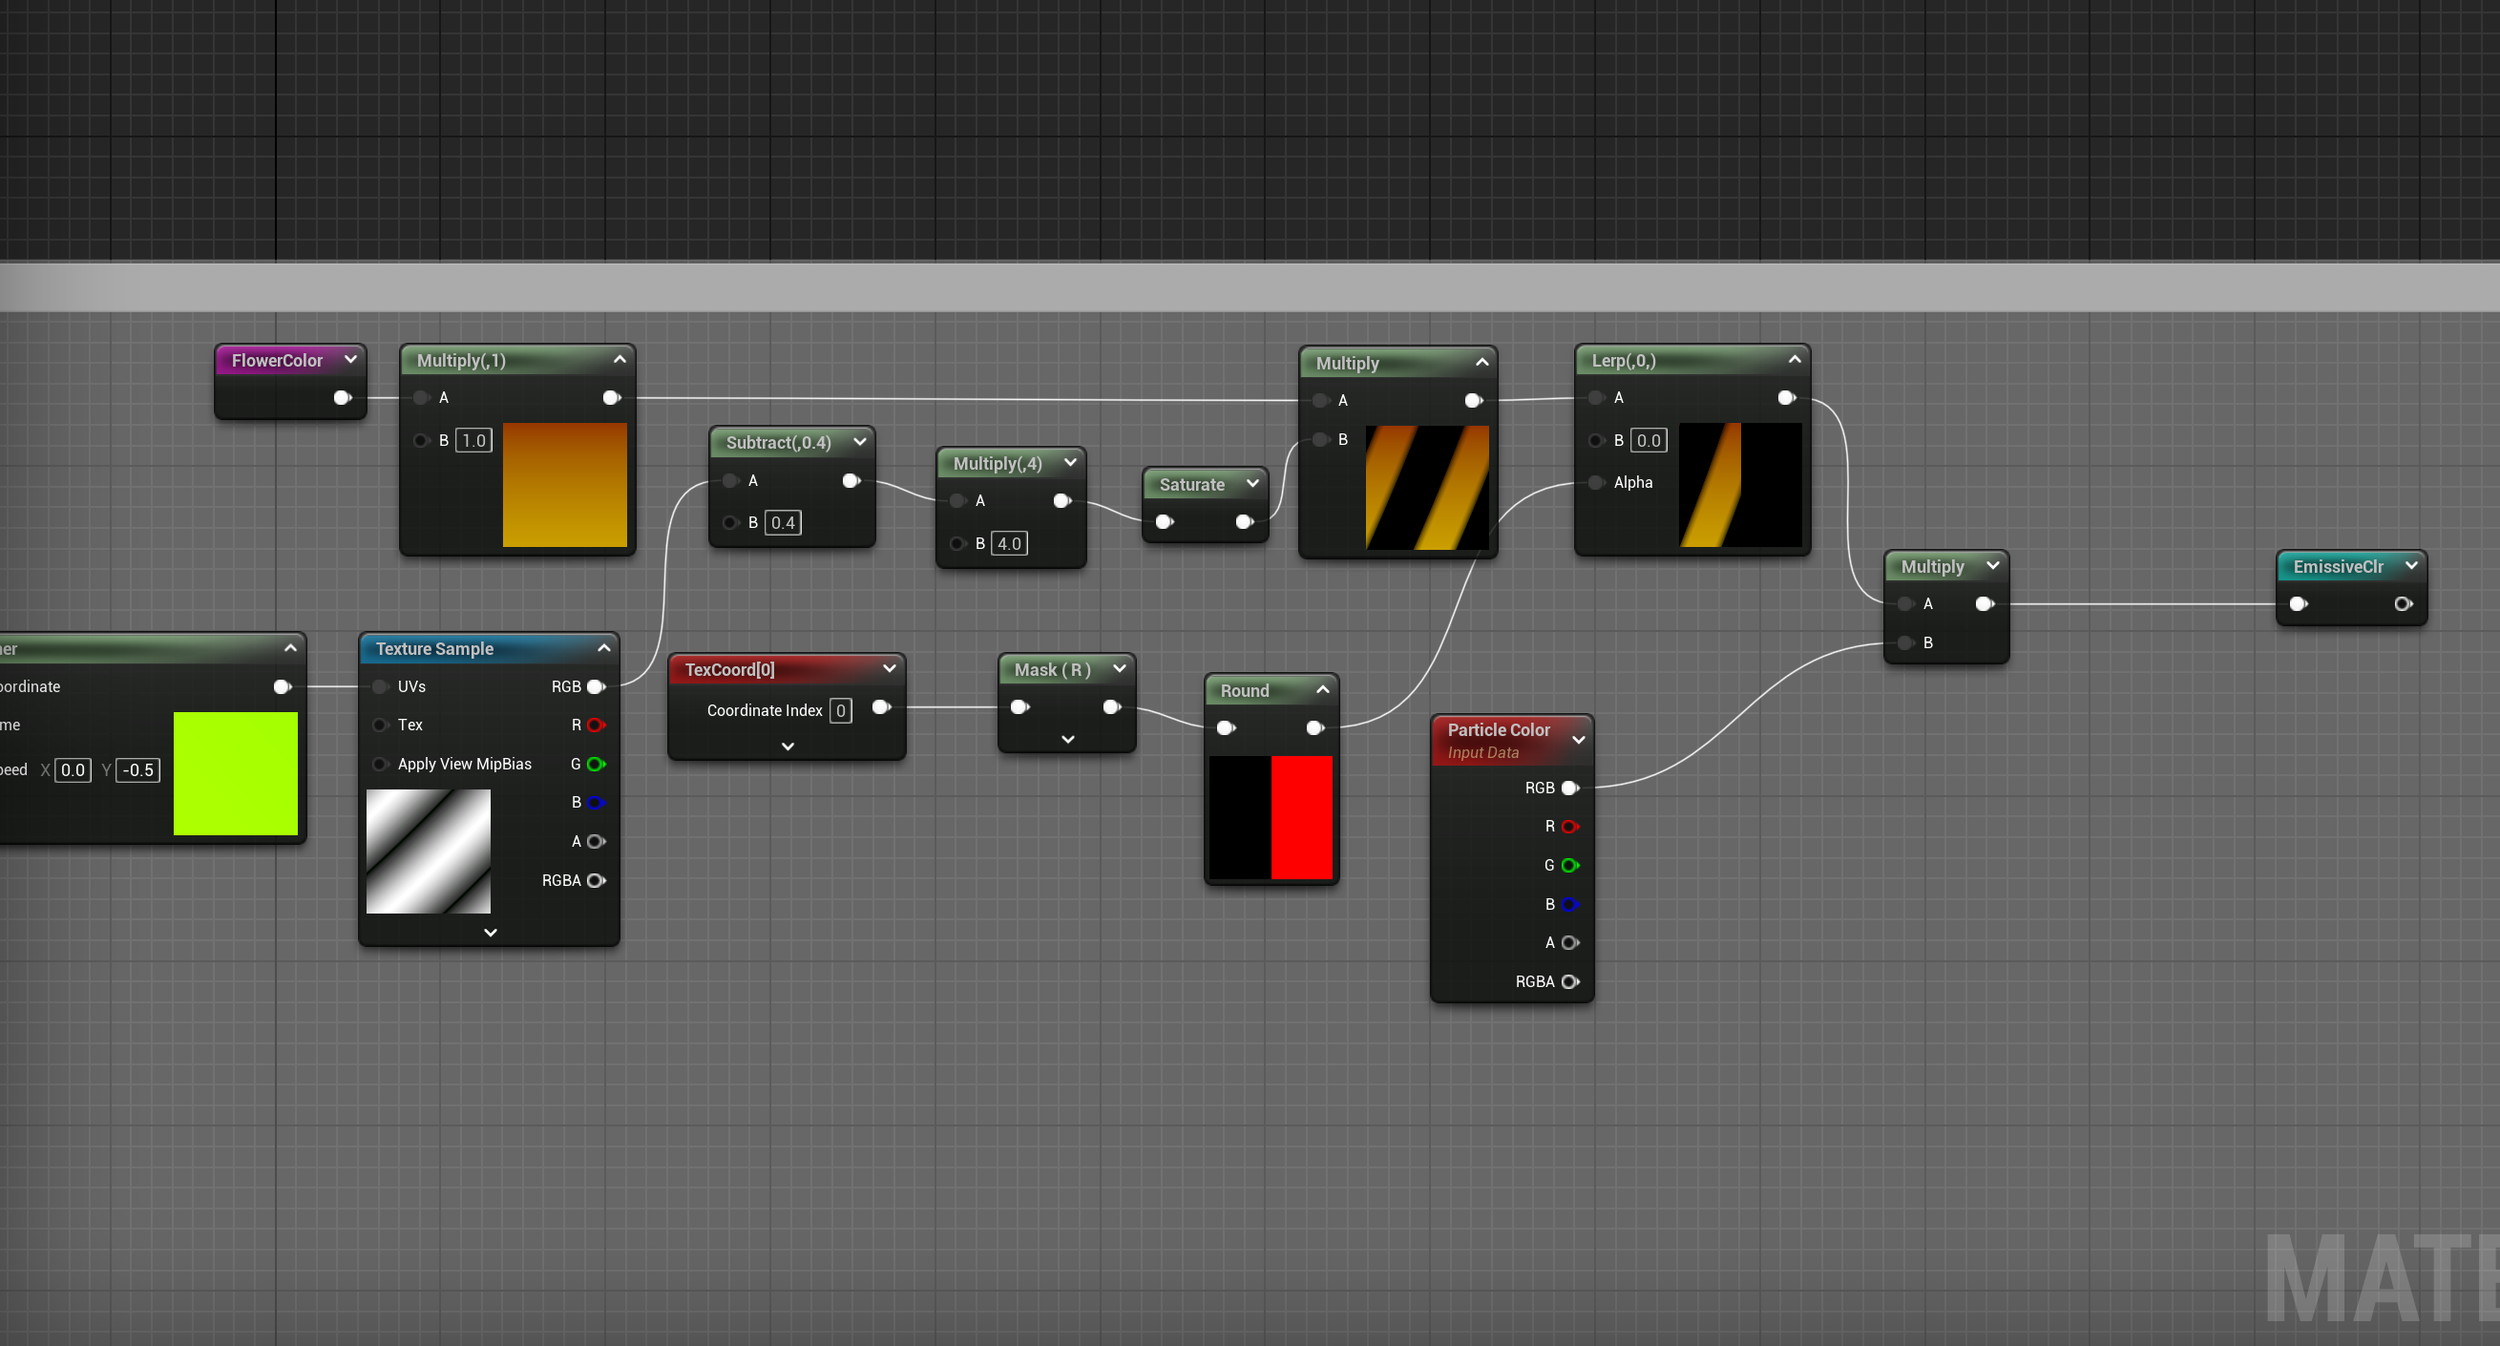Collapse the Multiply(,1) node preview

(x=620, y=360)
